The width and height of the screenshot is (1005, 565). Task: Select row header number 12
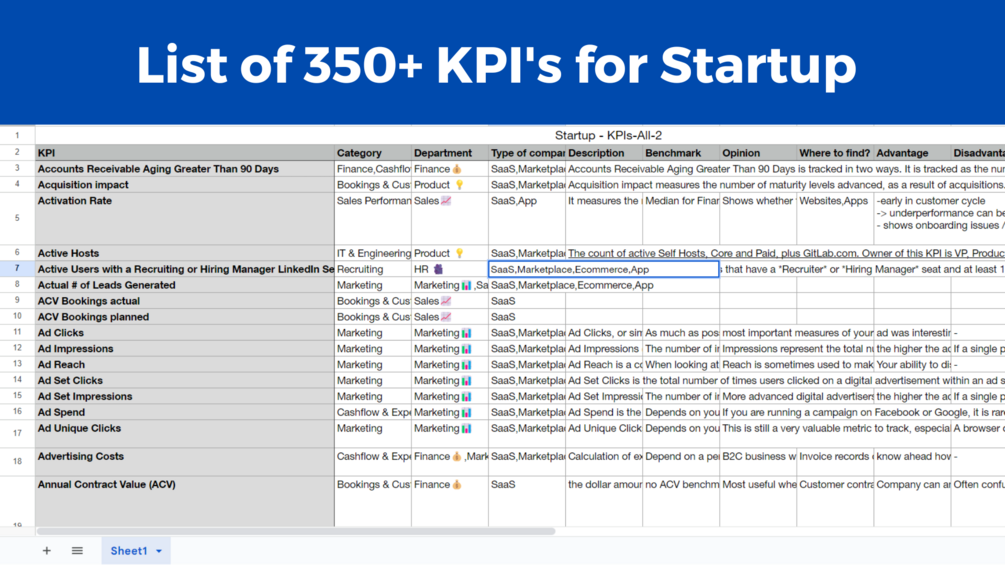(17, 349)
